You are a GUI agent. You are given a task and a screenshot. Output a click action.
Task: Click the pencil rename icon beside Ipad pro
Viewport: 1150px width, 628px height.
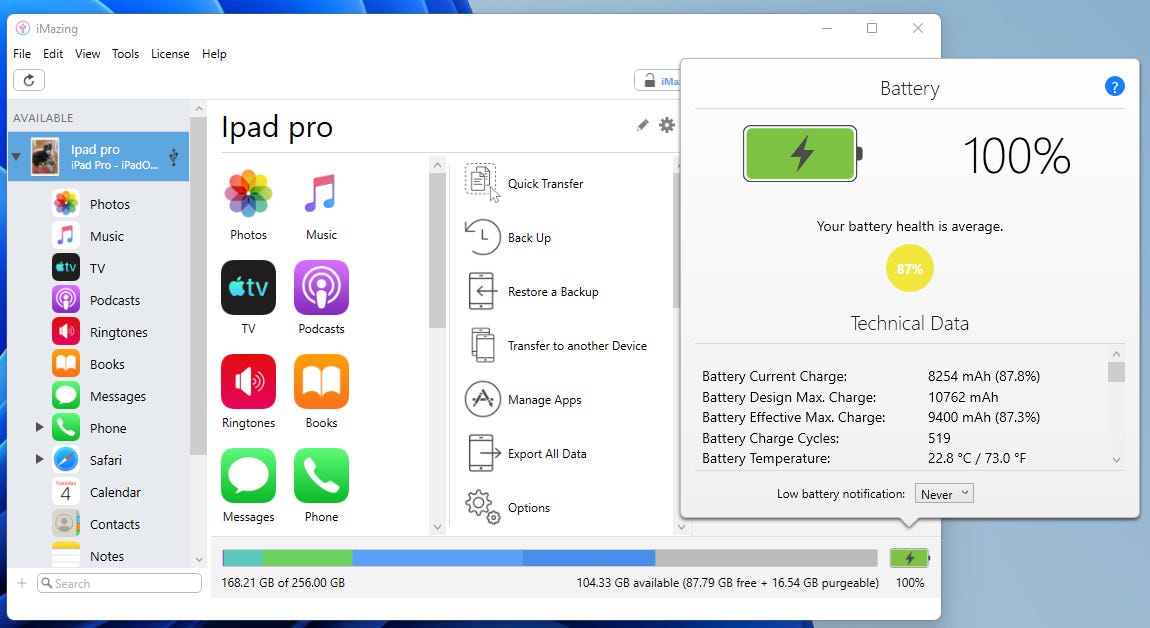pos(642,125)
